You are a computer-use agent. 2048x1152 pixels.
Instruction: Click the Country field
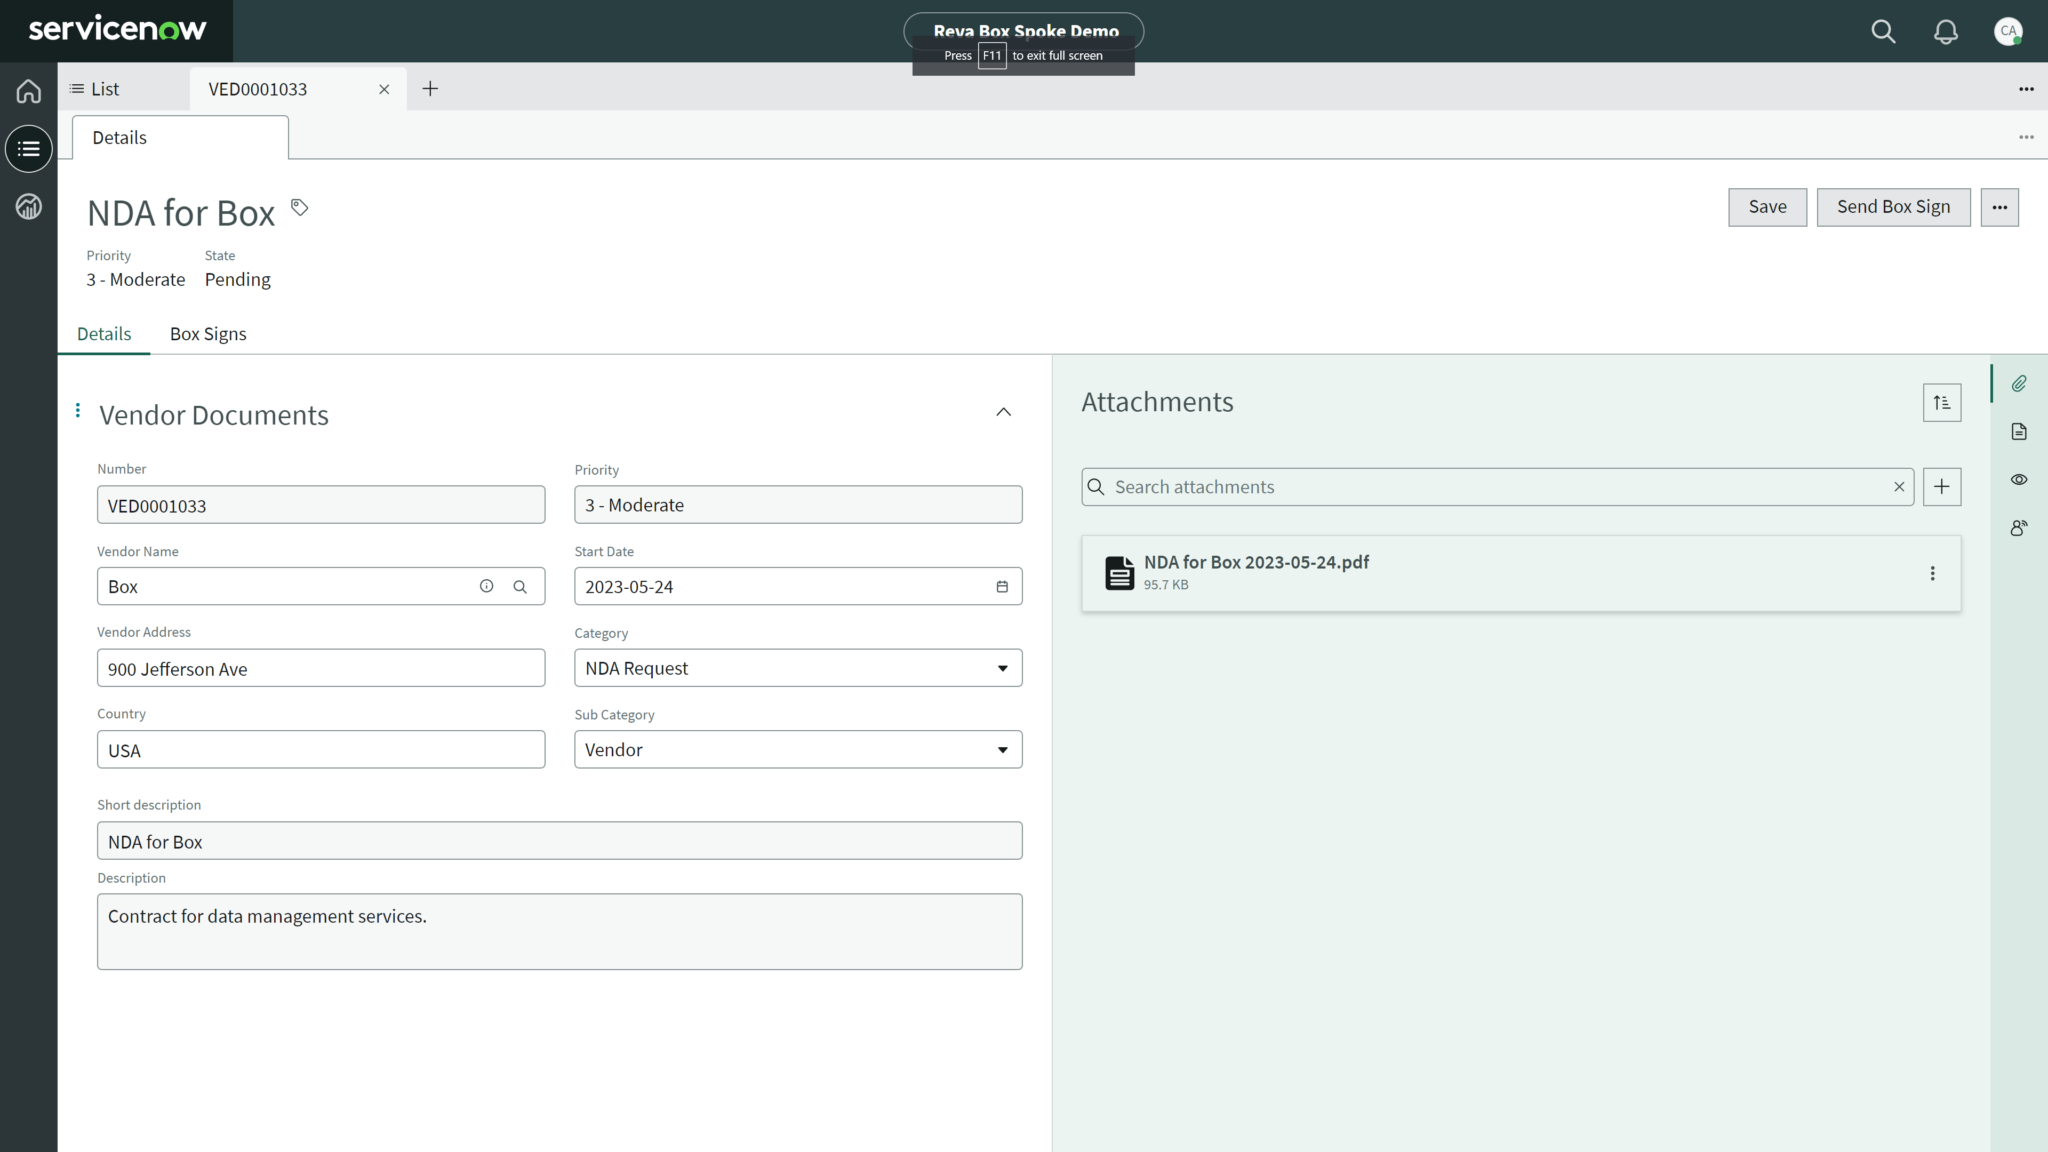click(321, 750)
